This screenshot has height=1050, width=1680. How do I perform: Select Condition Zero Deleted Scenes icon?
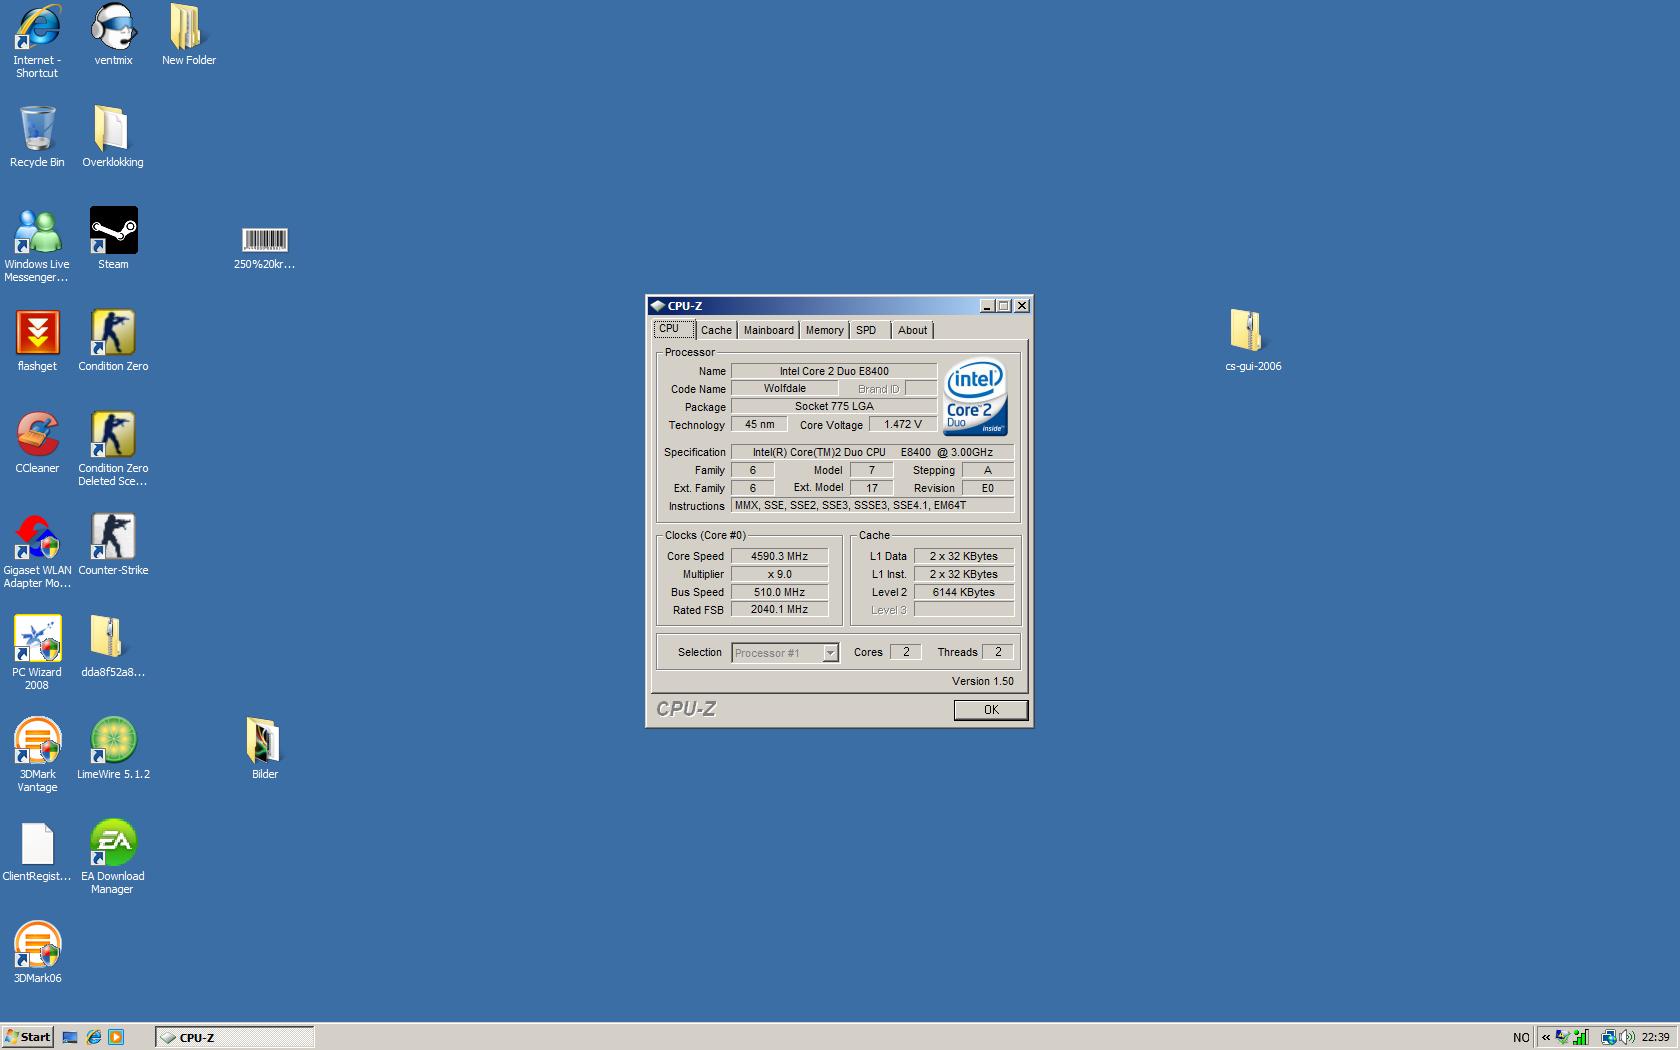click(113, 449)
